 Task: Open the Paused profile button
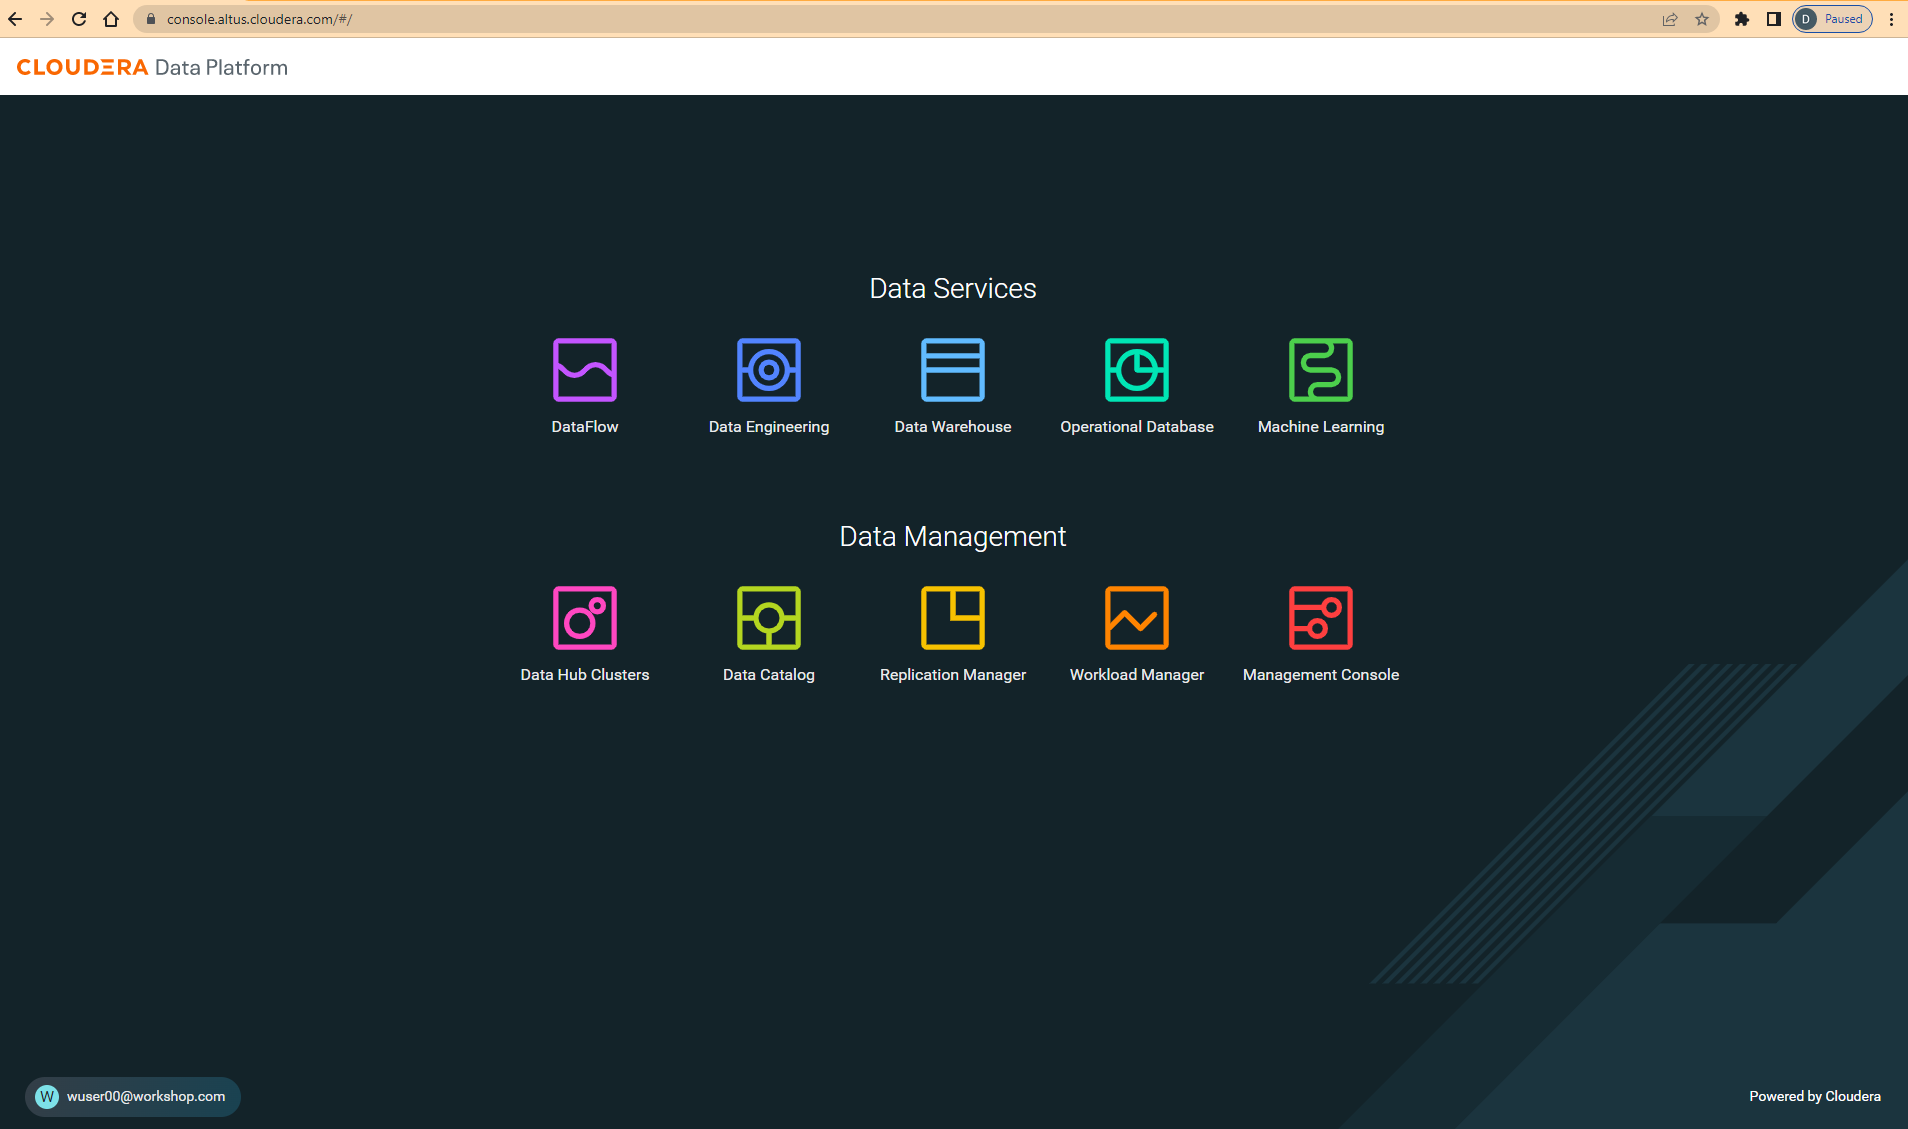click(x=1832, y=19)
